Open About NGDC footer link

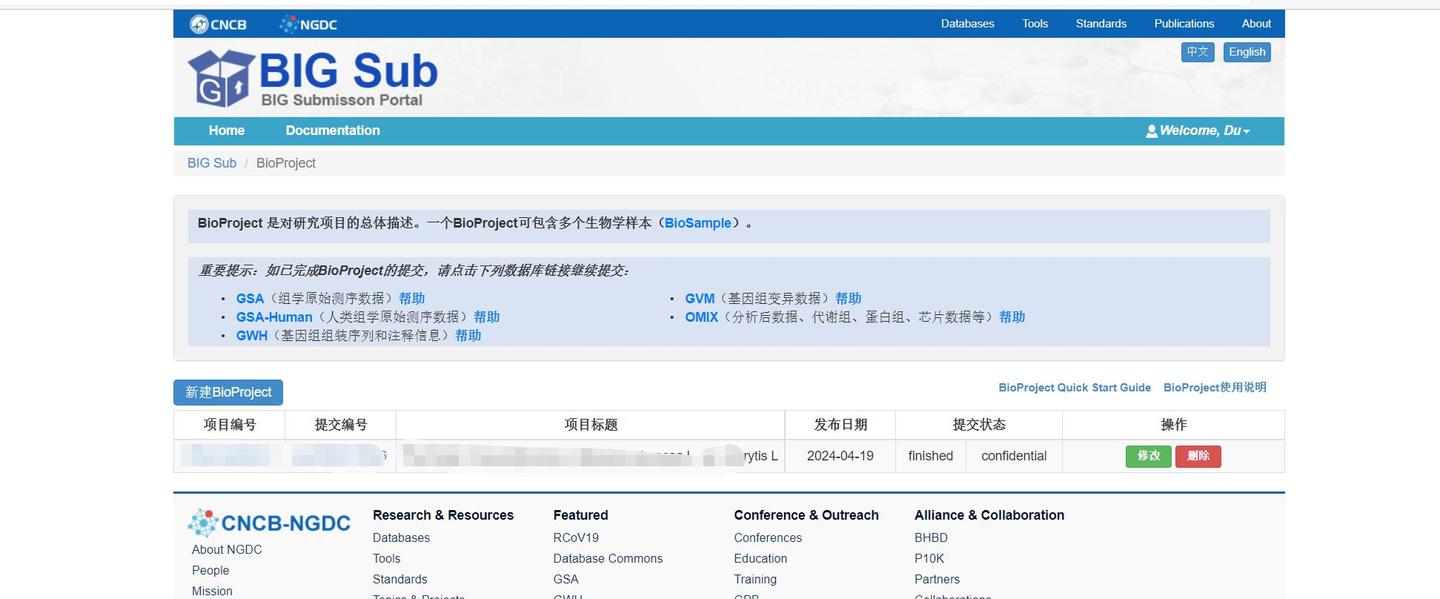click(227, 550)
